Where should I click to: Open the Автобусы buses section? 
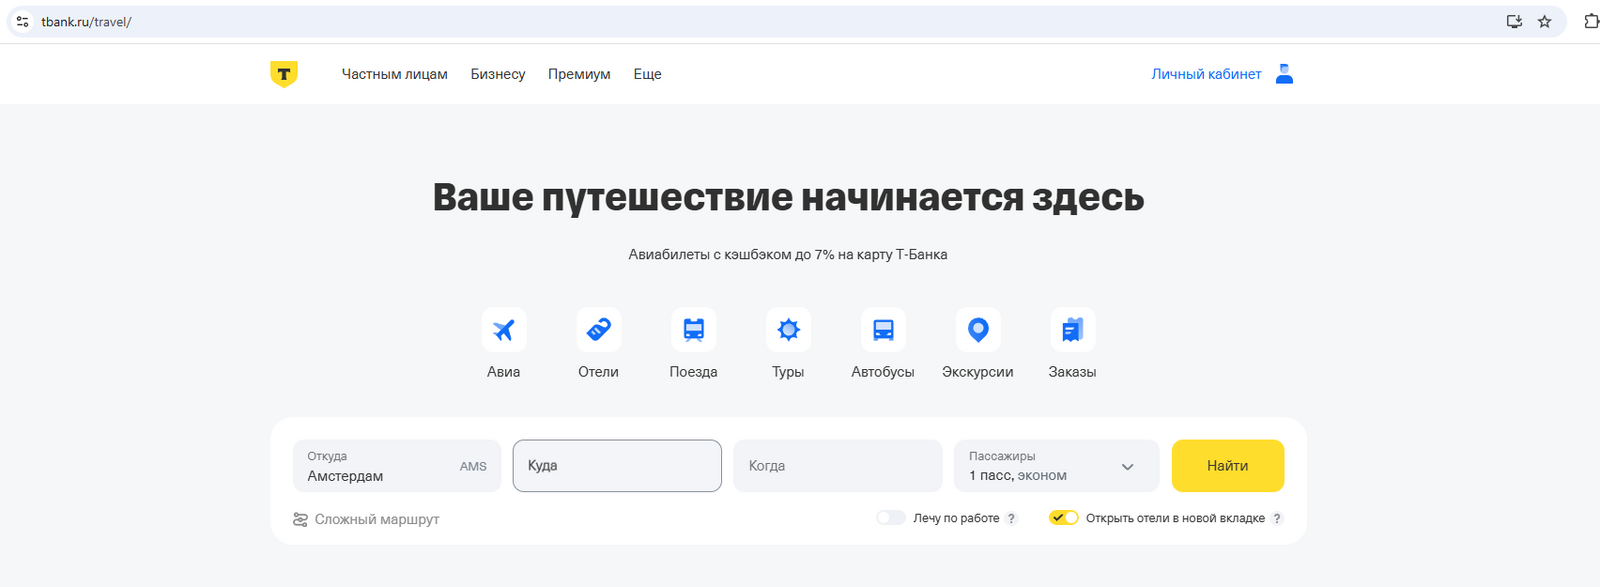[883, 344]
